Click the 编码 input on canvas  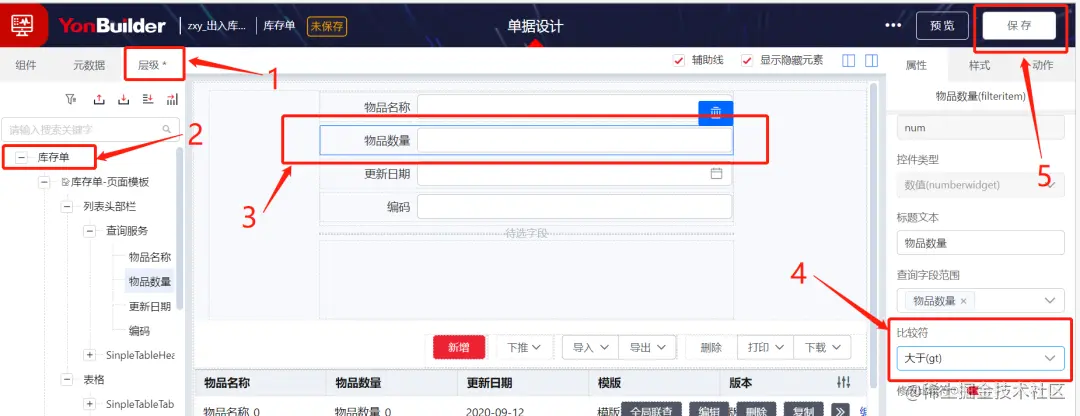pos(574,207)
